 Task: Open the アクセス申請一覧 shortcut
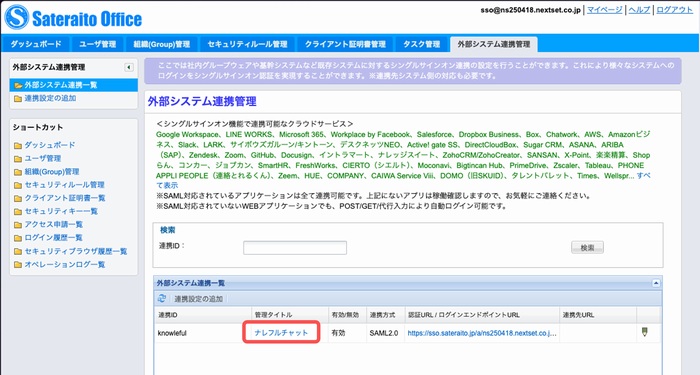[x=54, y=225]
